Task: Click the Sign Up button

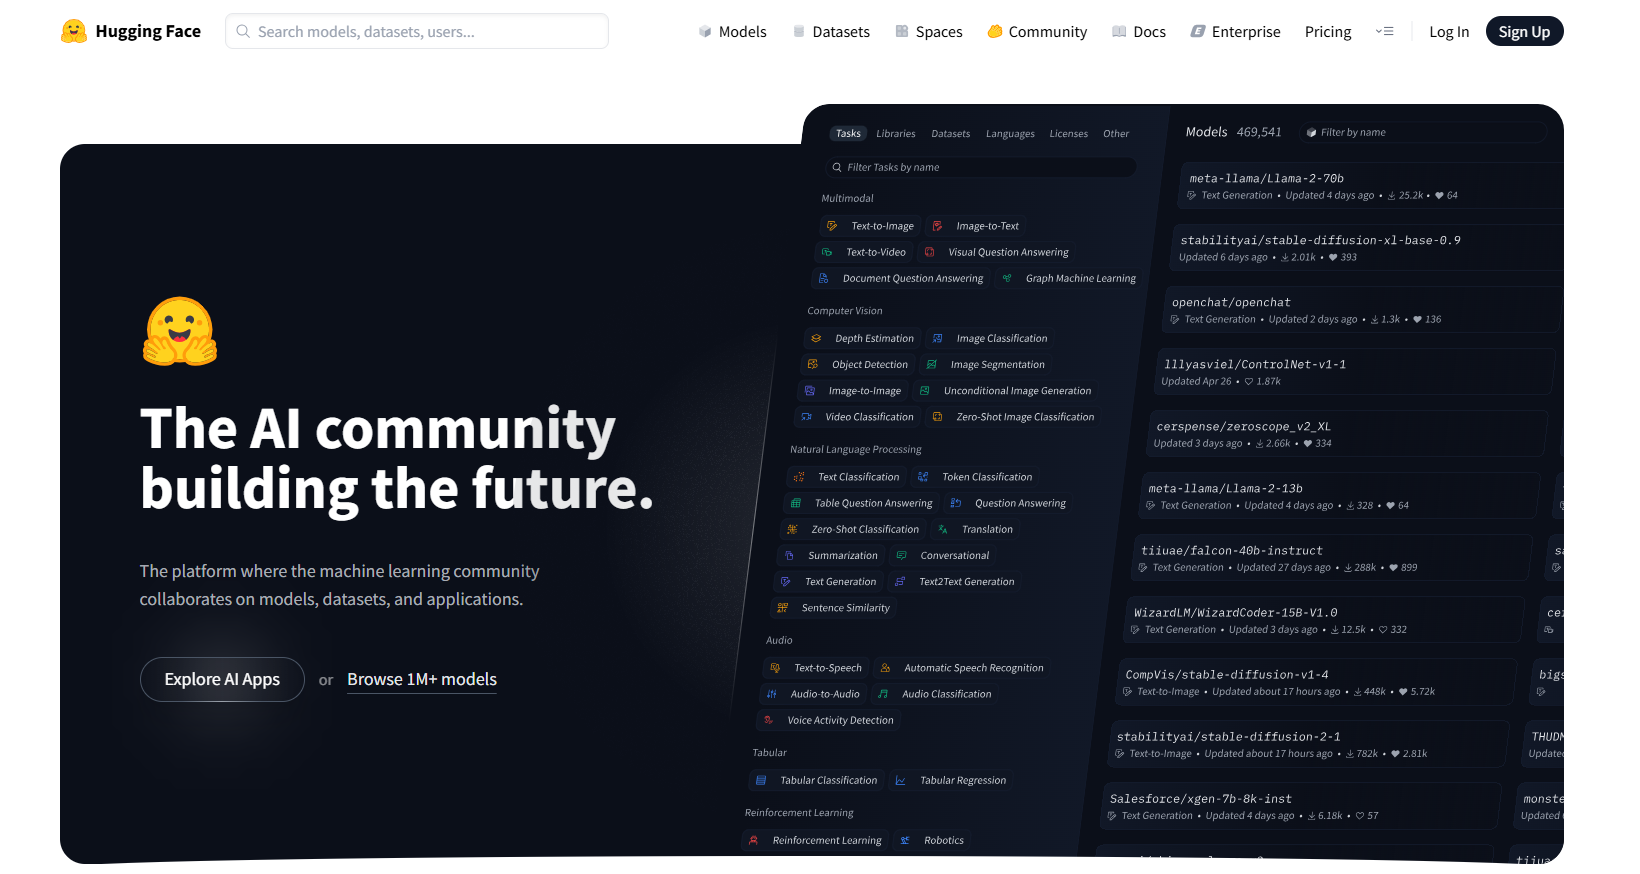Action: click(1524, 31)
